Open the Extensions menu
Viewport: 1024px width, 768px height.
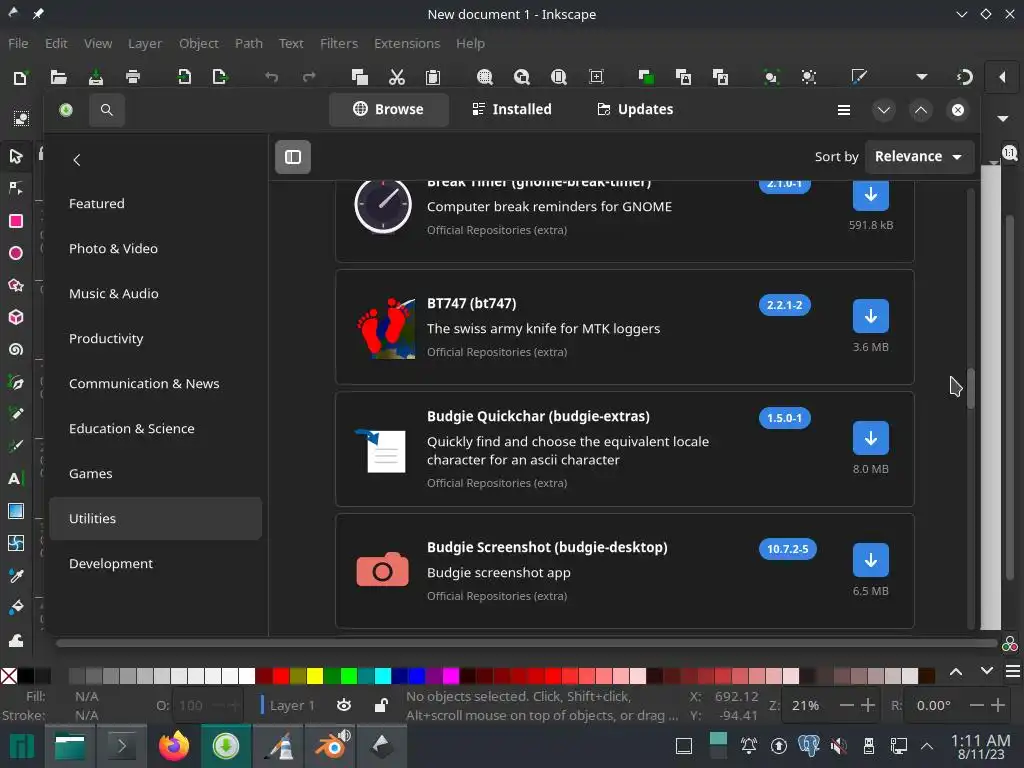407,43
